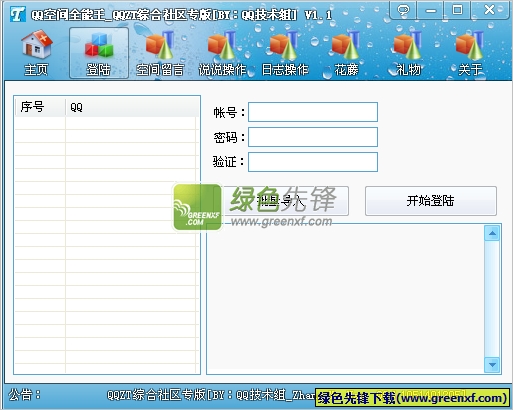
Task: Click the 帐号 account input field
Action: click(313, 112)
